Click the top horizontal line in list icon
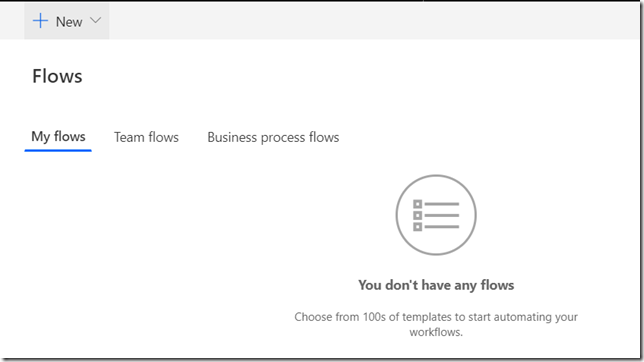This screenshot has width=644, height=362. tap(442, 204)
